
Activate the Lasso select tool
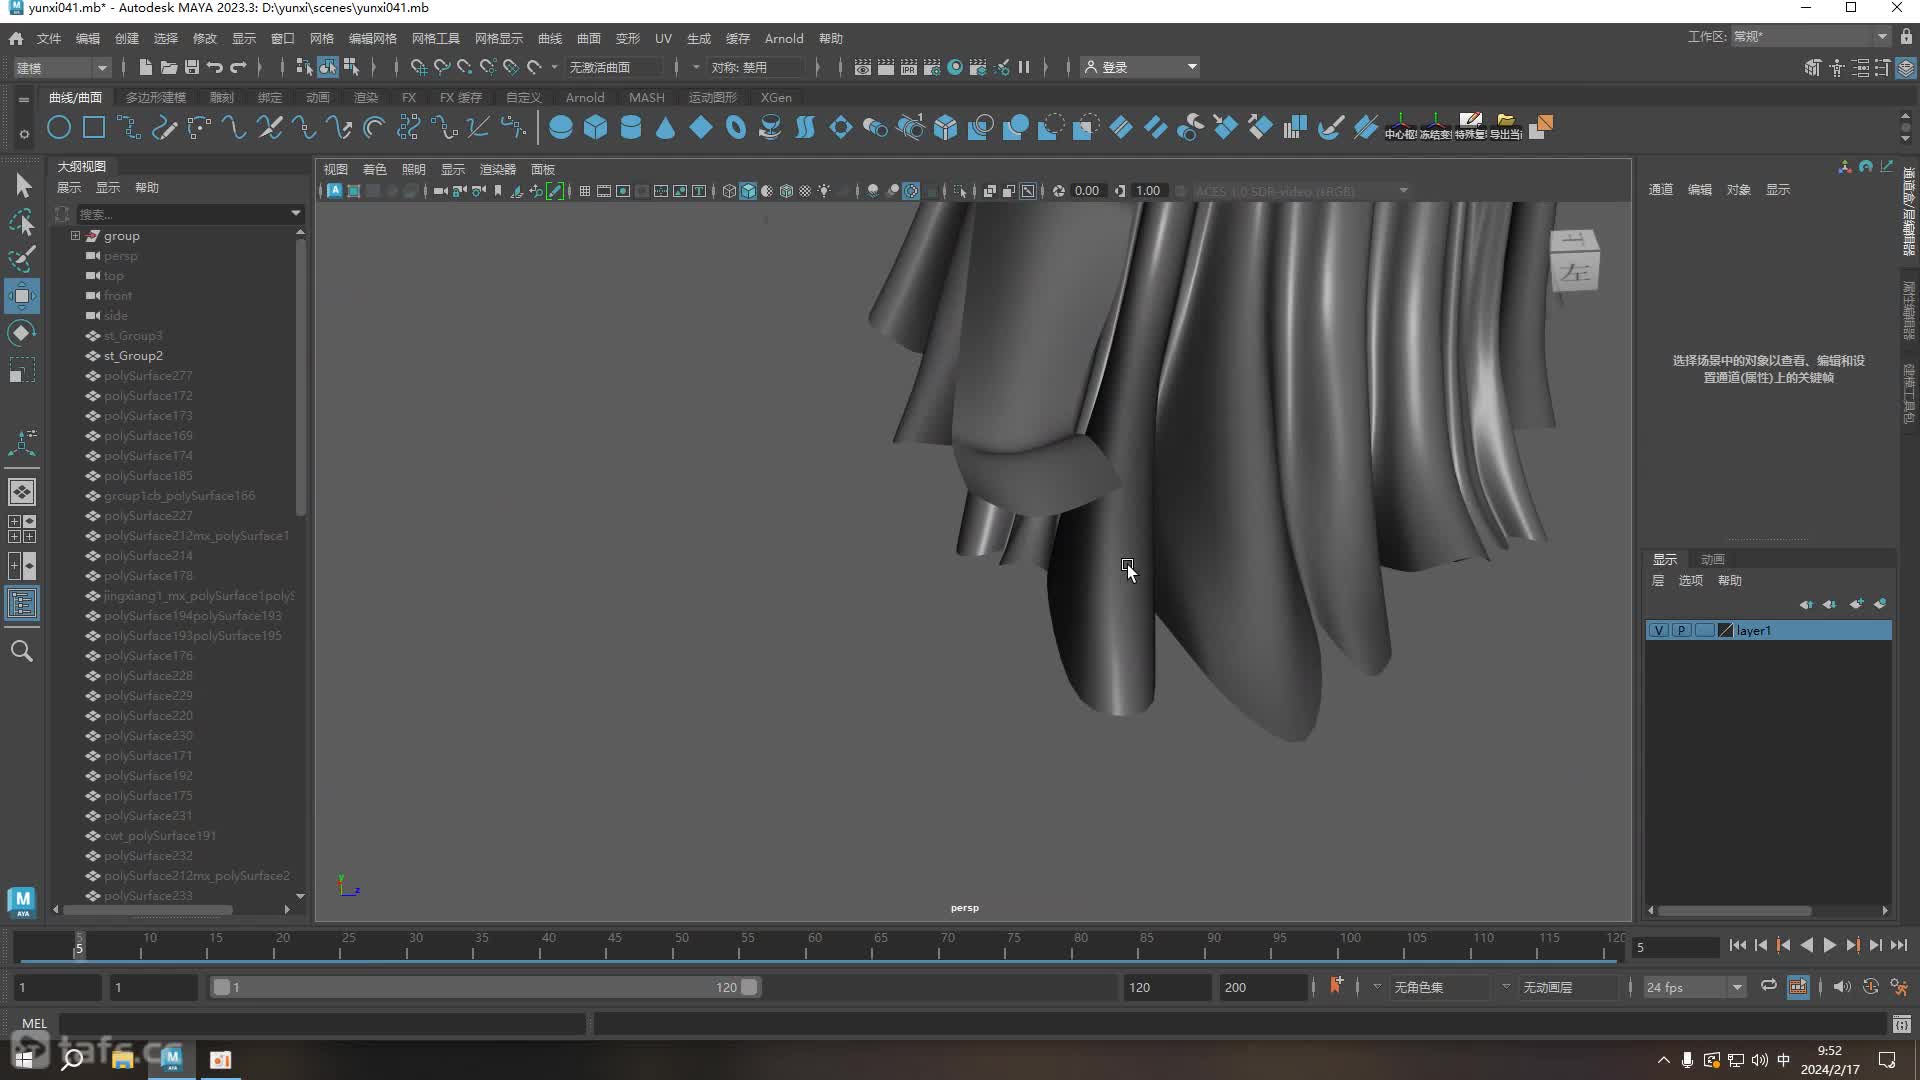coord(22,222)
